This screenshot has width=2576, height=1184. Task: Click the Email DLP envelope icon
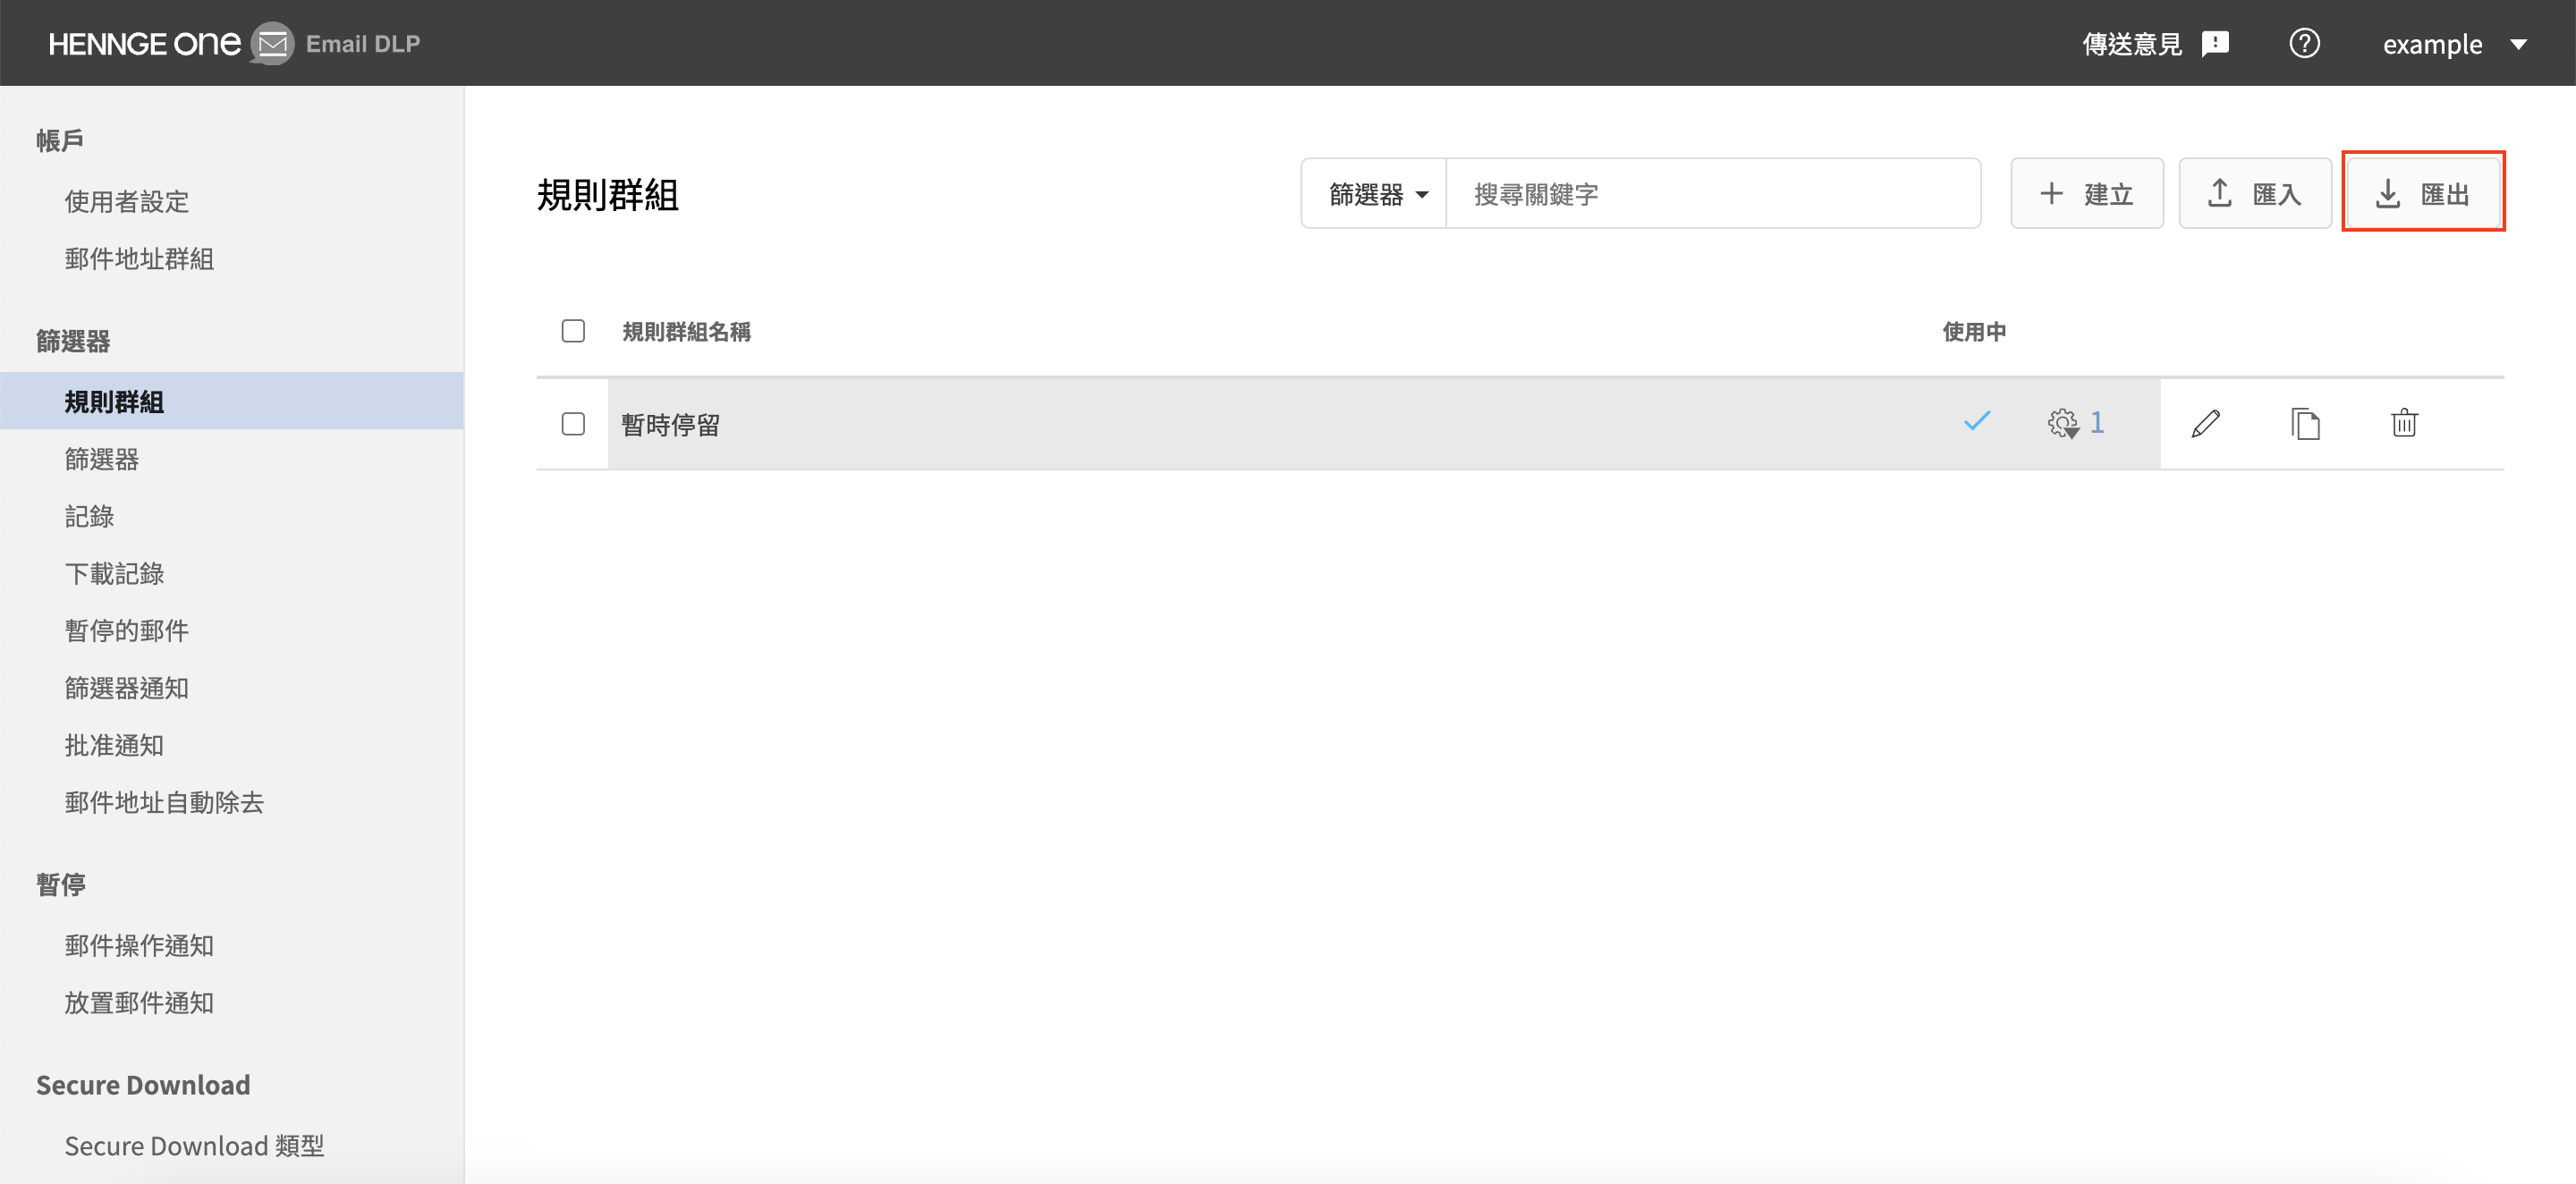(272, 44)
